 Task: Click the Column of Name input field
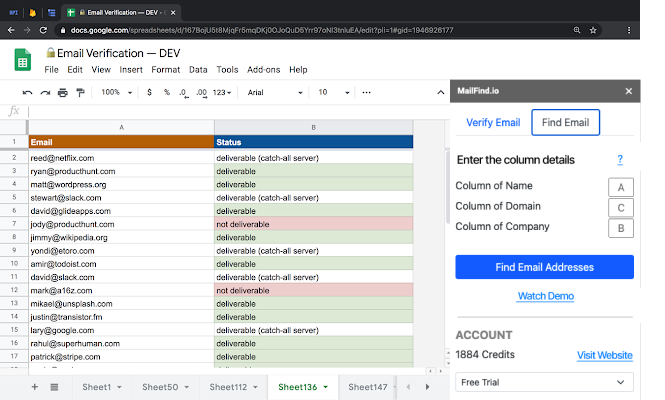tap(621, 187)
